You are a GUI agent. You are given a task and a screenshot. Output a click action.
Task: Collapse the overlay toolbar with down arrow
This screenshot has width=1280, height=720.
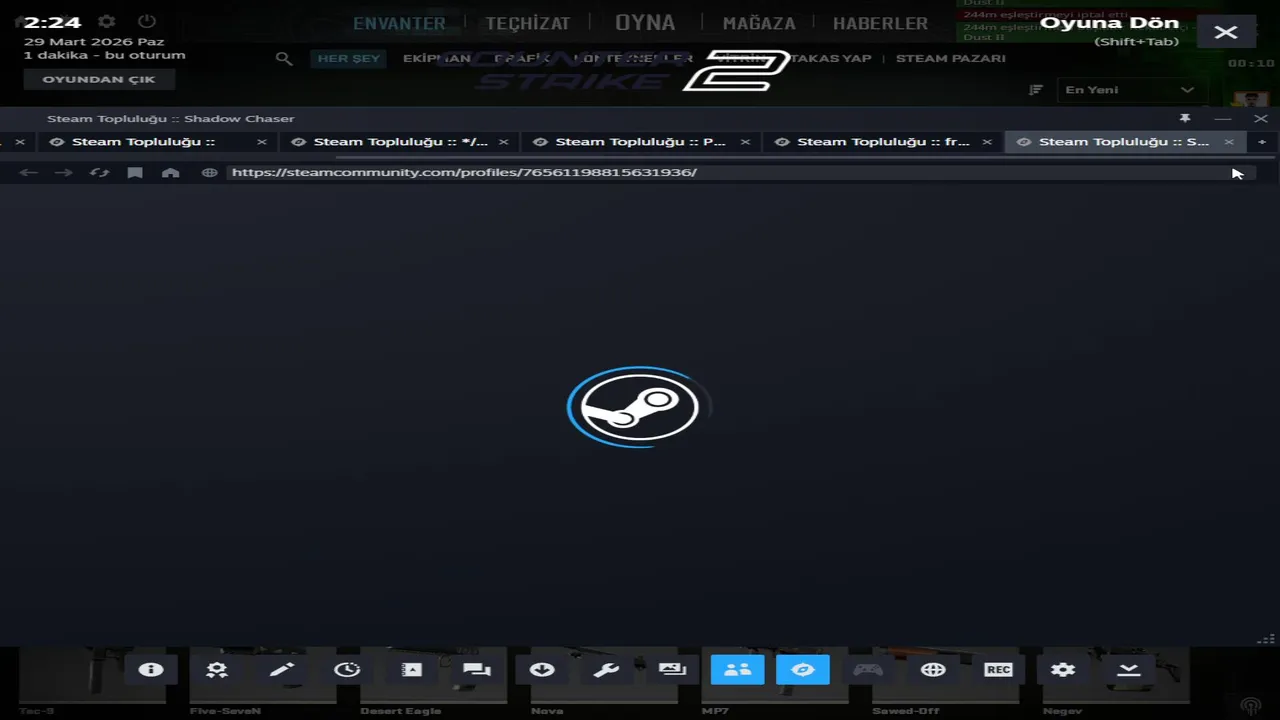[x=1129, y=670]
